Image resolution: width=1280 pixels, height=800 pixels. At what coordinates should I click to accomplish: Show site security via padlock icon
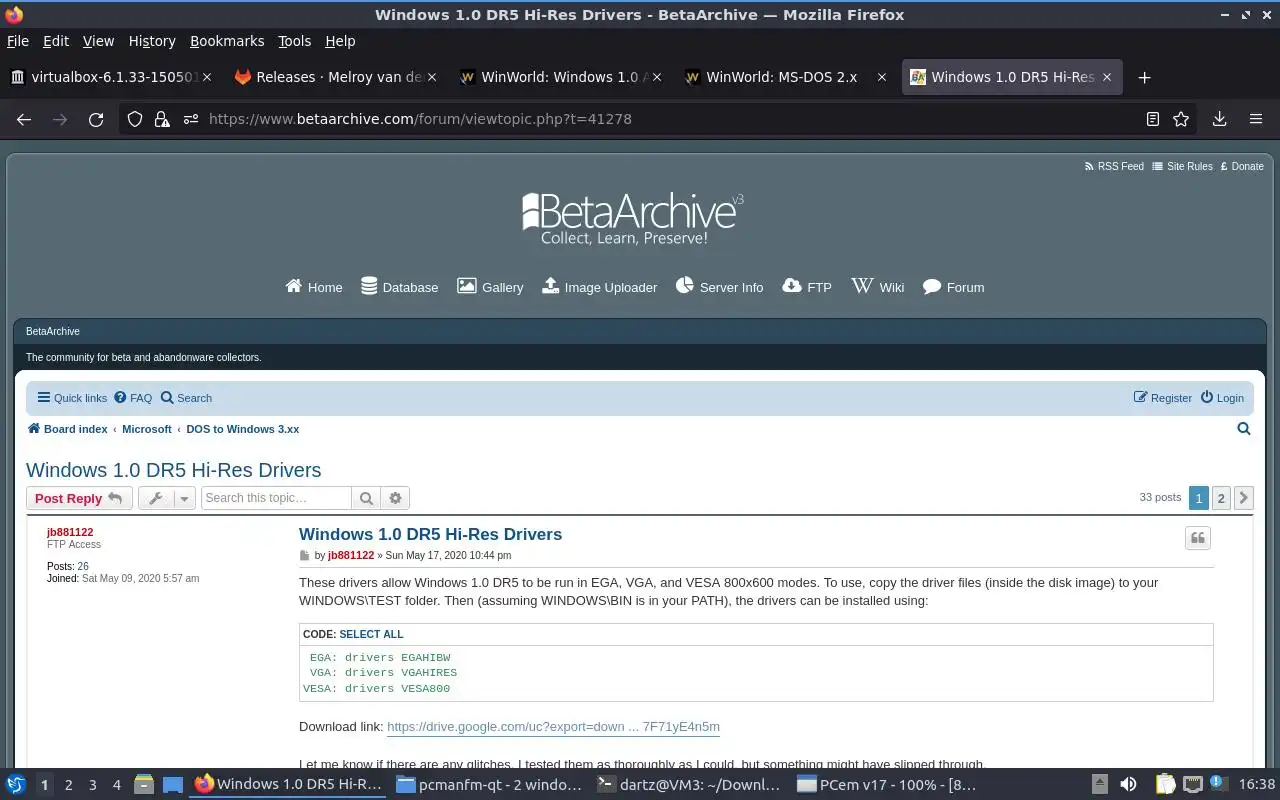click(162, 119)
